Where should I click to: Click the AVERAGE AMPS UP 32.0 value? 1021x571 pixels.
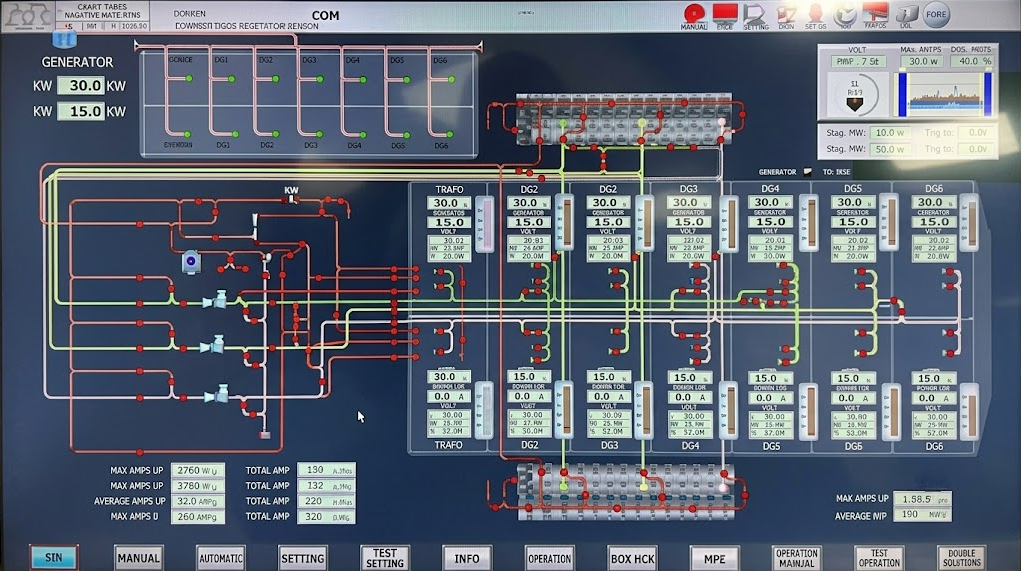coord(197,501)
